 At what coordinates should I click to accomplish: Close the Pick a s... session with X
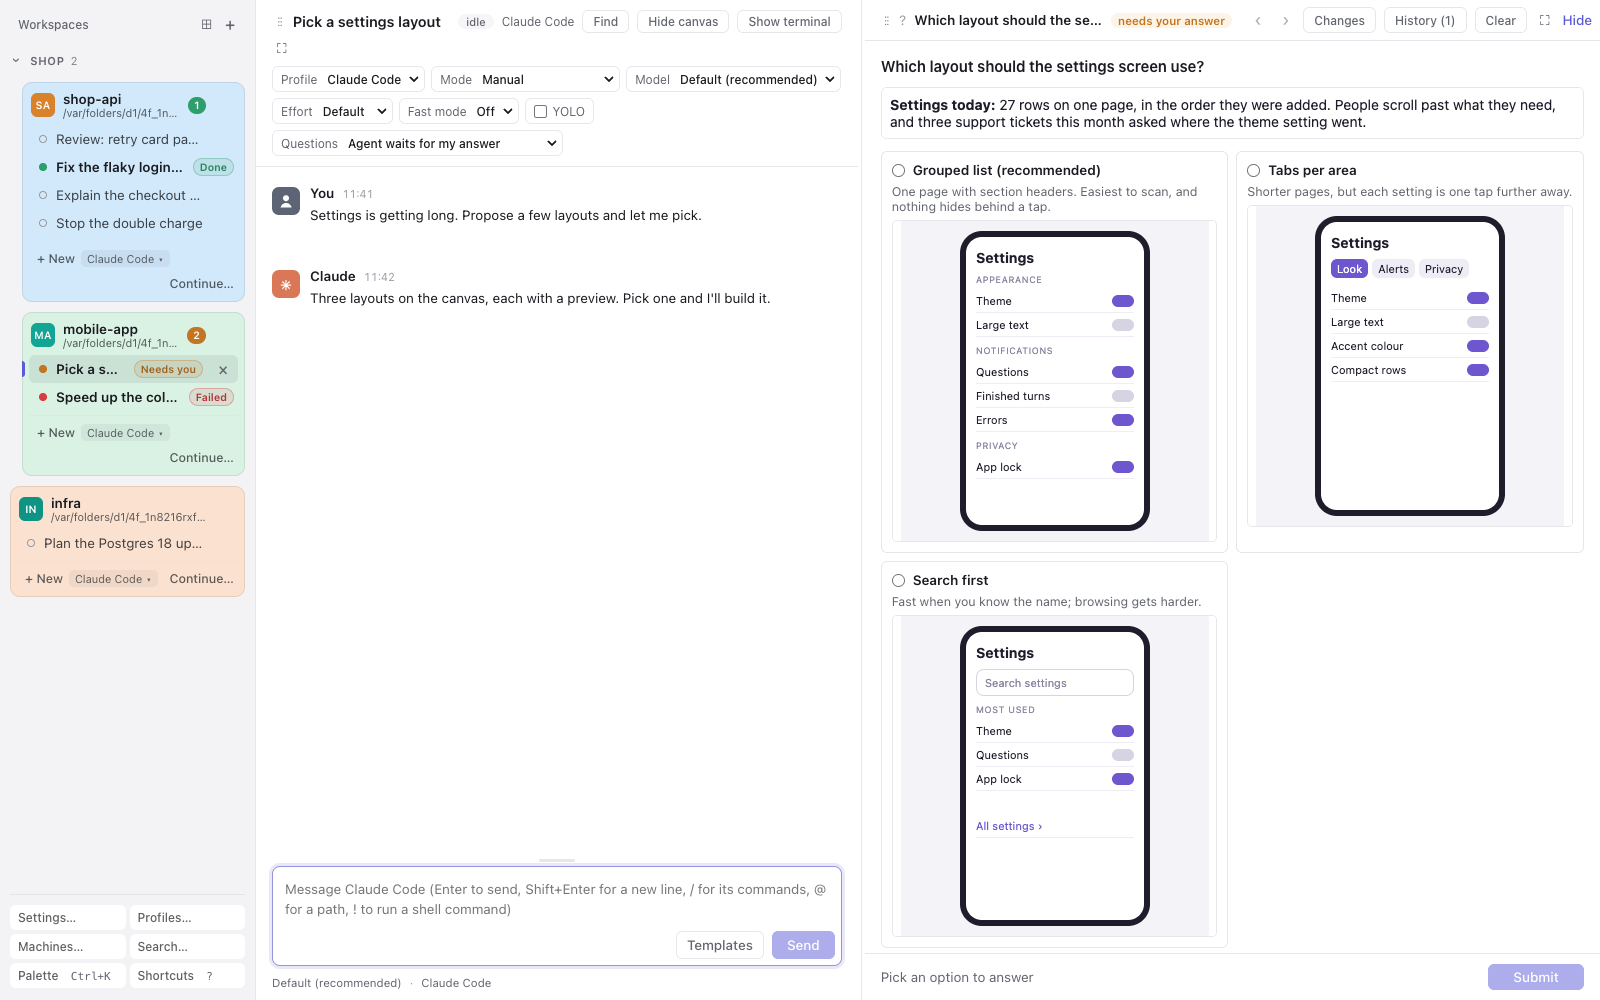click(x=223, y=370)
